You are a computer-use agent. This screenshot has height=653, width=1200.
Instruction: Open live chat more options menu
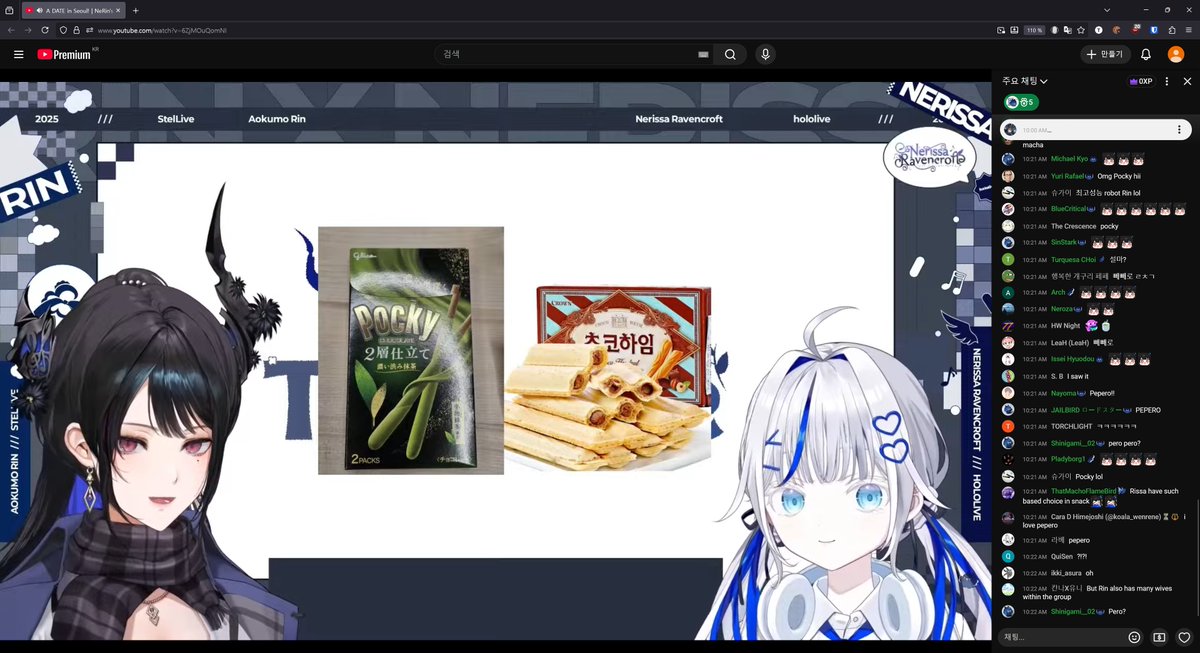pyautogui.click(x=1167, y=81)
